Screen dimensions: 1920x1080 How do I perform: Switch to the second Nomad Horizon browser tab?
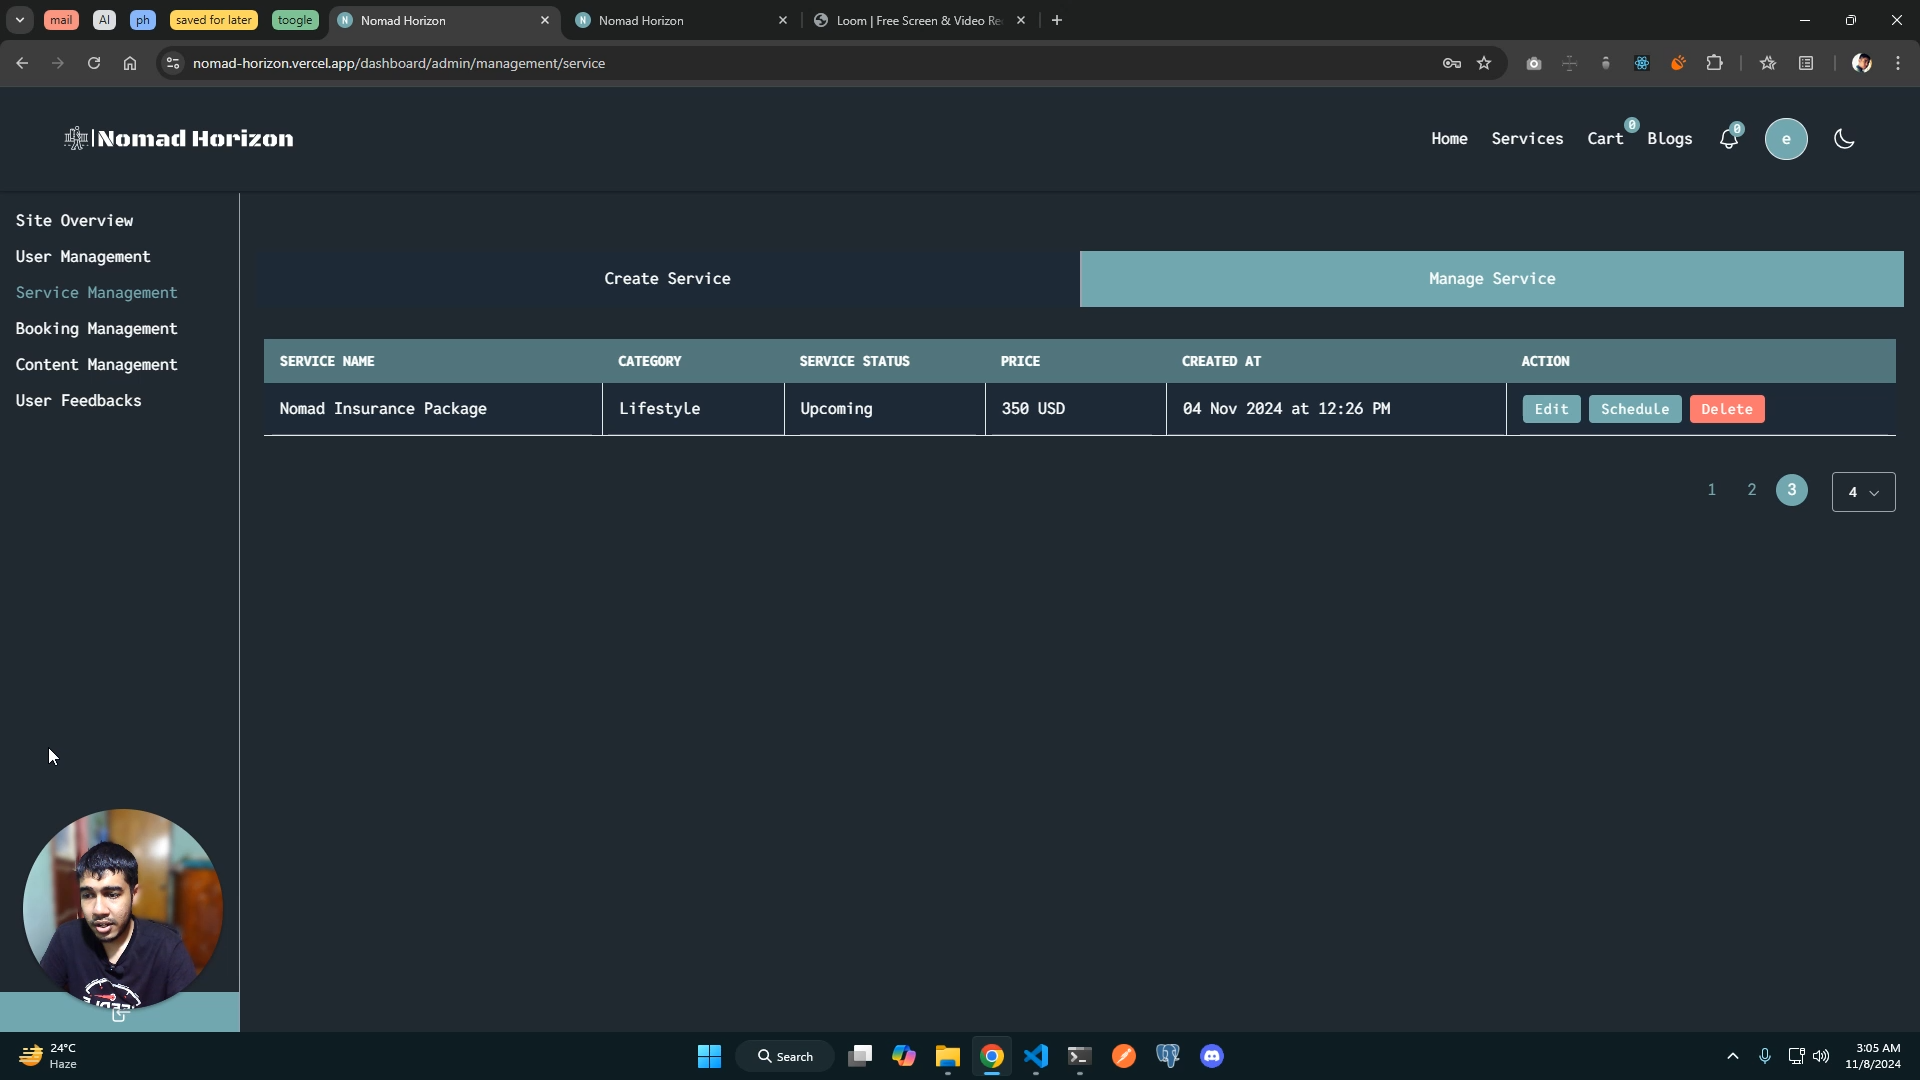pyautogui.click(x=682, y=20)
